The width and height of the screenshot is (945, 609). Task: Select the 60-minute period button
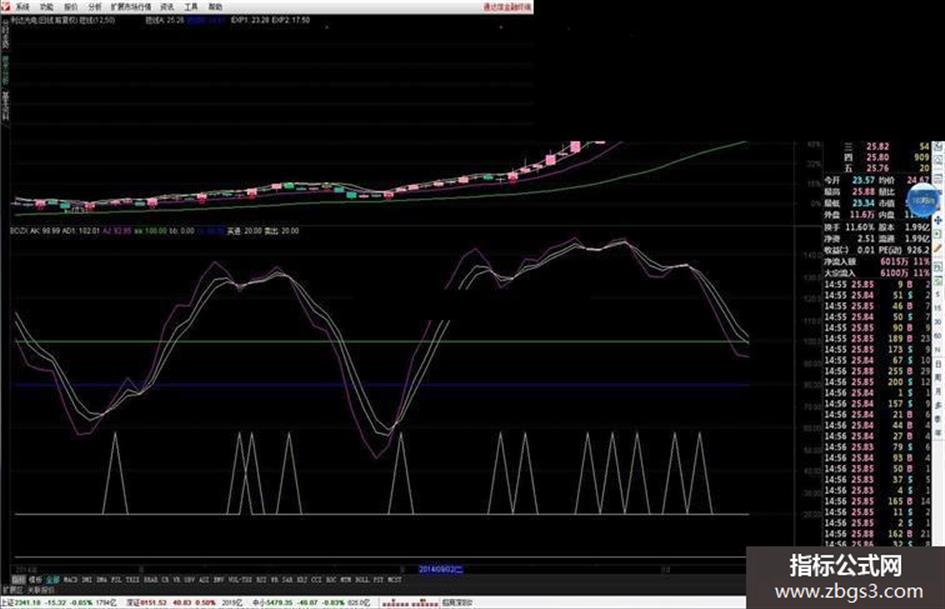[938, 336]
